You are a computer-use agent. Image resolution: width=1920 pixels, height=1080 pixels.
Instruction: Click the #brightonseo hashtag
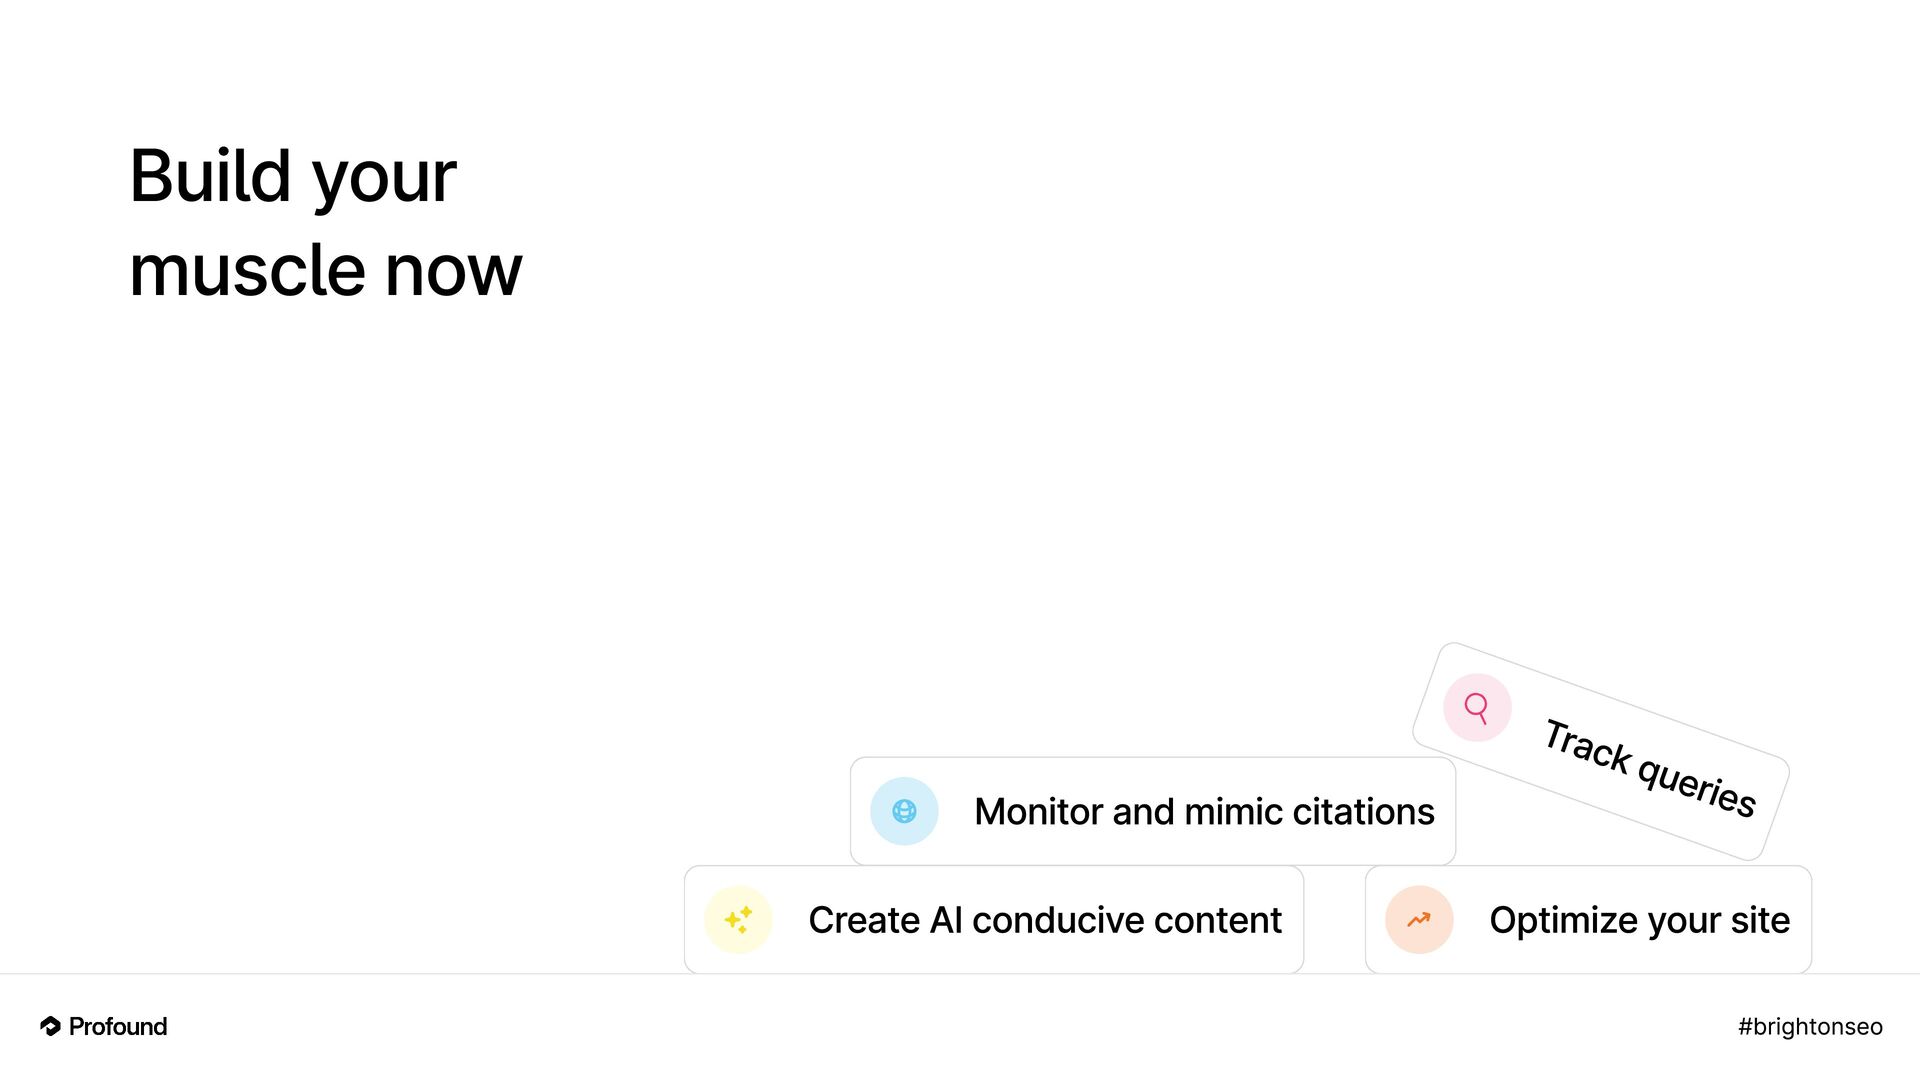pos(1810,1027)
